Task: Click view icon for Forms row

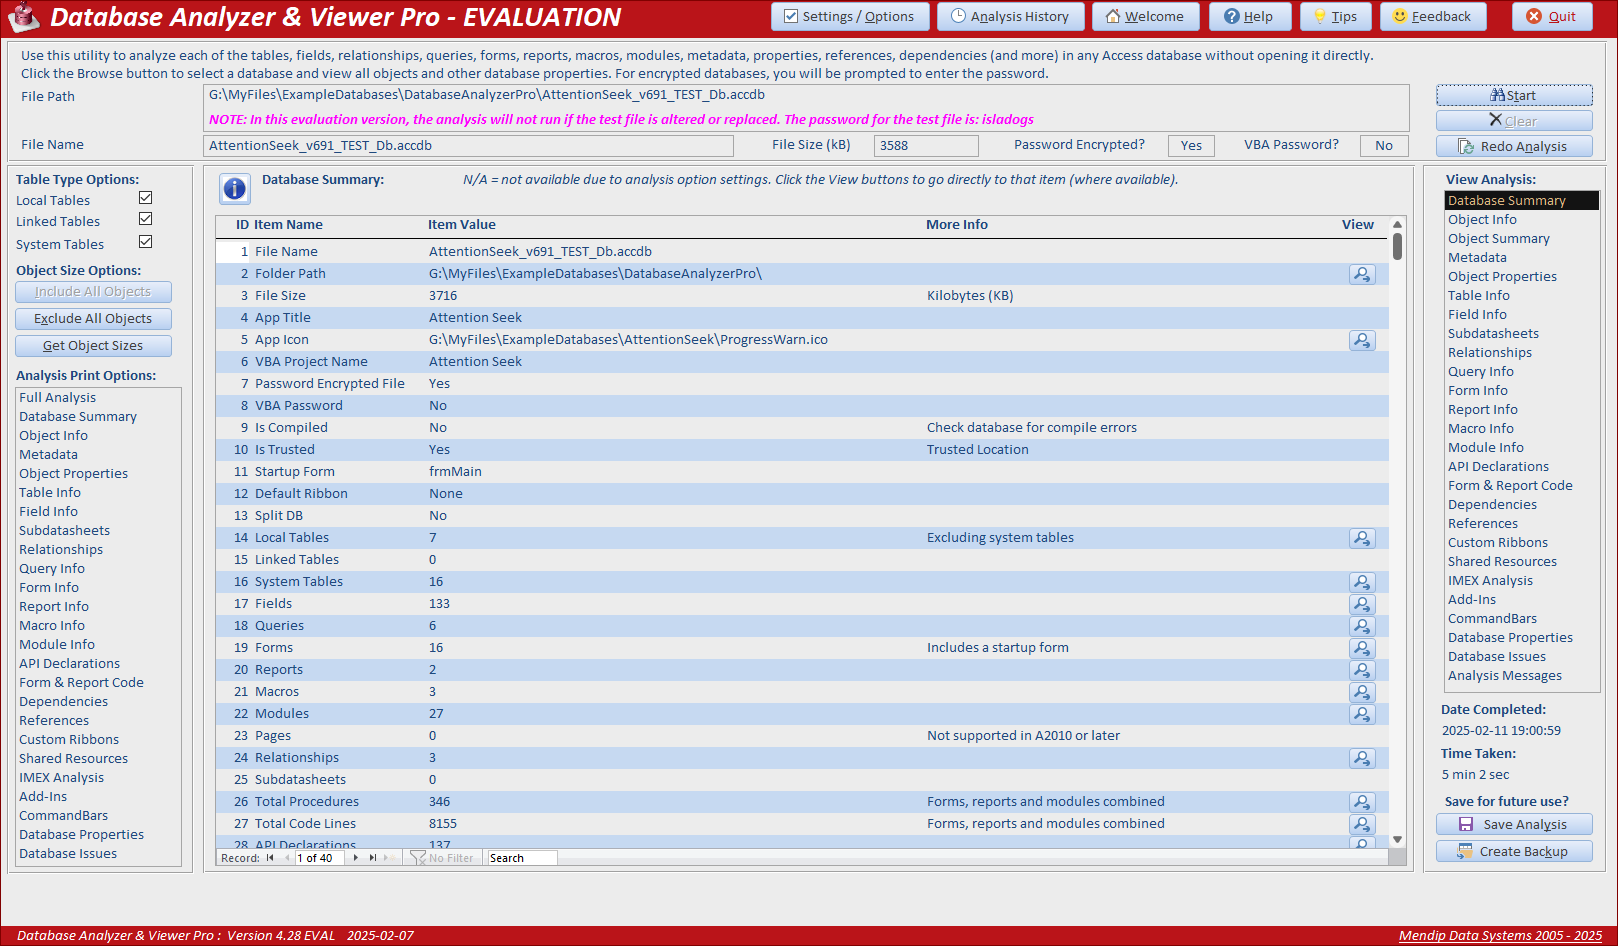Action: [1362, 648]
